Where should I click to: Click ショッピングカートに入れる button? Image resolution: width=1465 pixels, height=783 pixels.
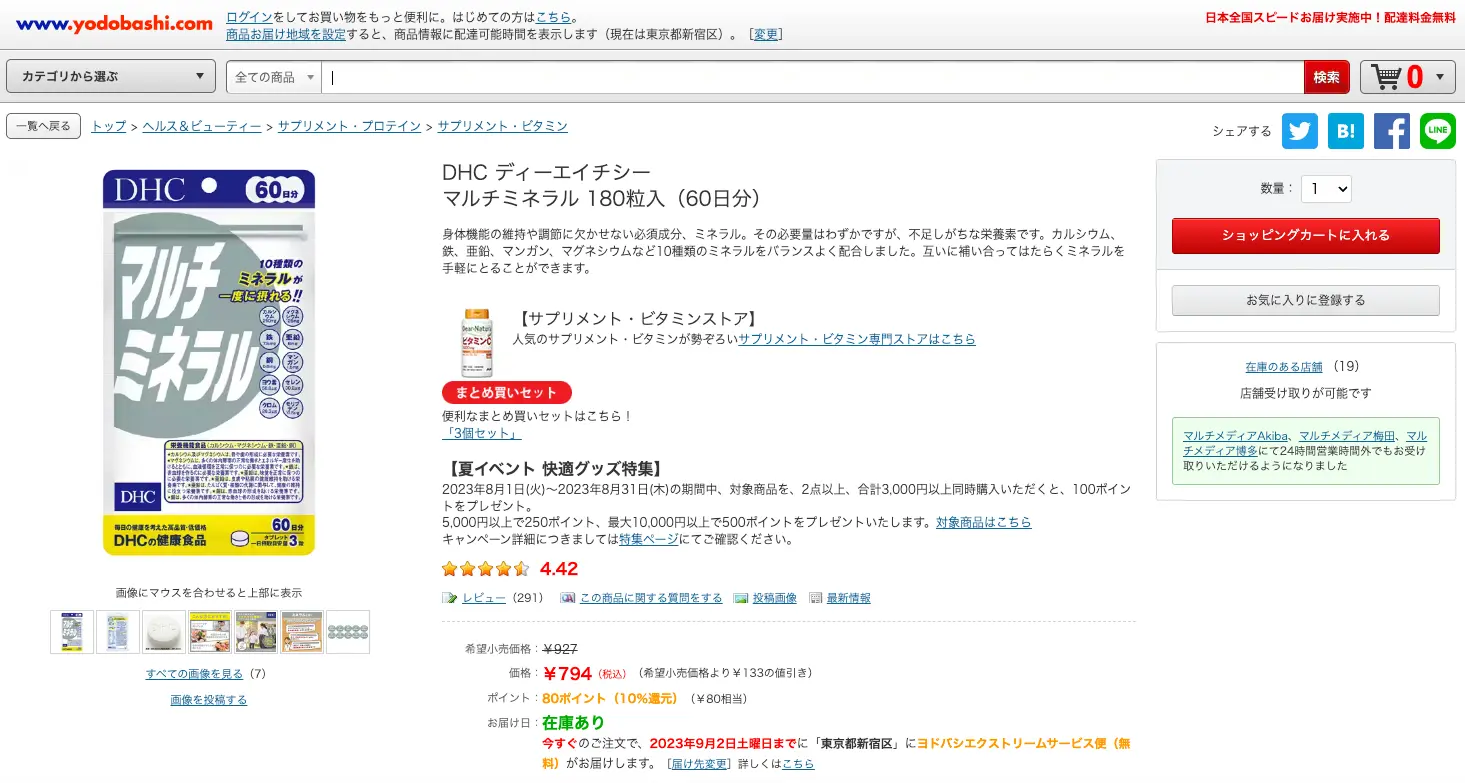tap(1306, 236)
